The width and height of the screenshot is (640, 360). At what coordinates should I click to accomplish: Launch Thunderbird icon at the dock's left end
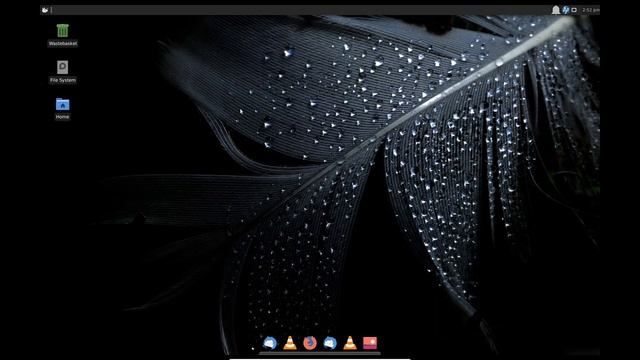coord(270,343)
